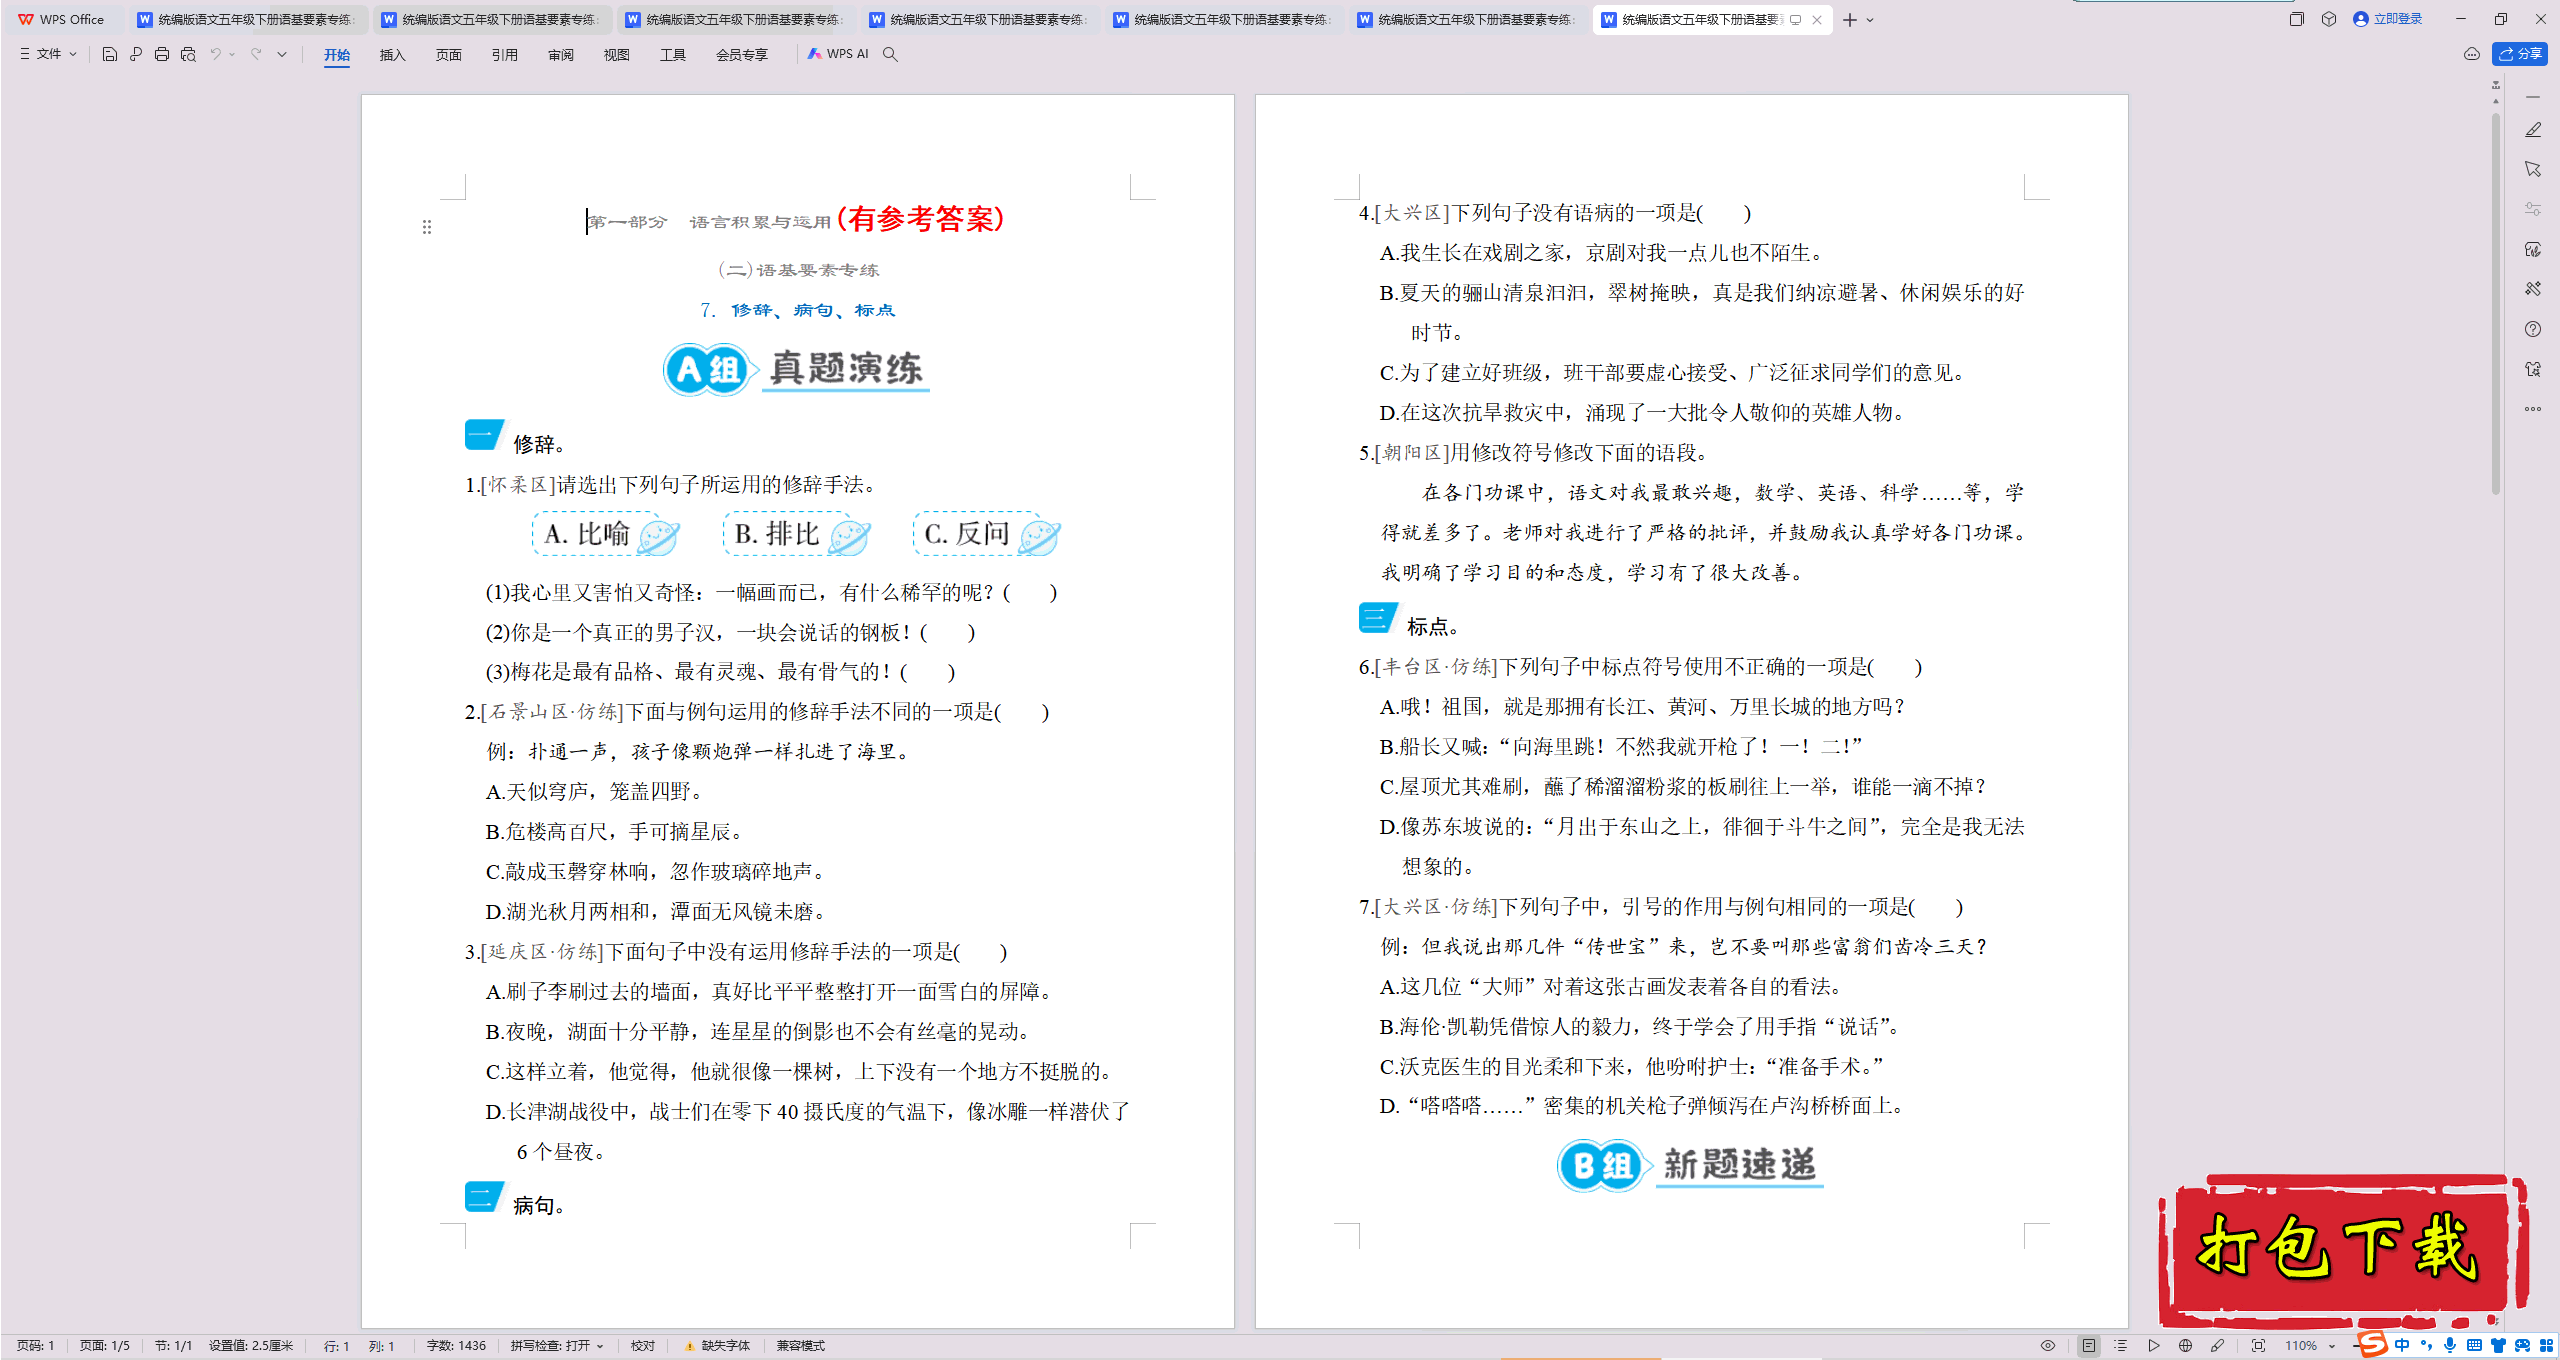Screen dimensions: 2560x1360
Task: Switch to outline view in status bar
Action: tap(2121, 1346)
